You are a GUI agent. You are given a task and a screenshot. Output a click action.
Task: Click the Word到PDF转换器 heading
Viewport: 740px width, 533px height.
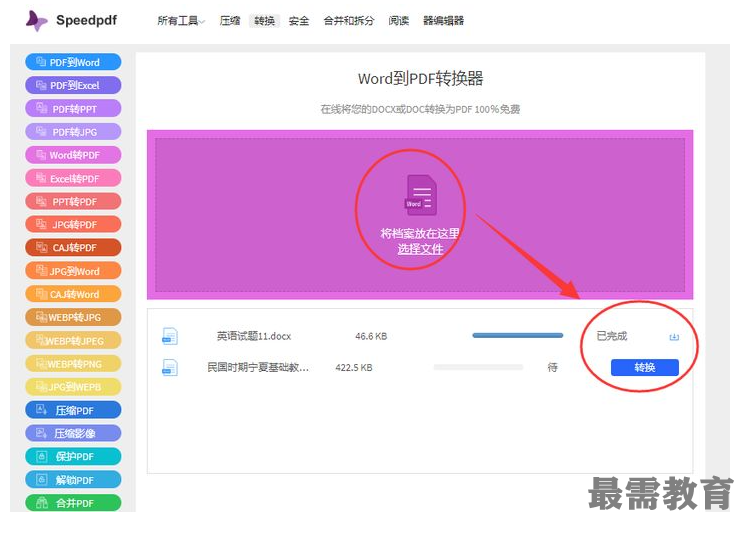[420, 78]
